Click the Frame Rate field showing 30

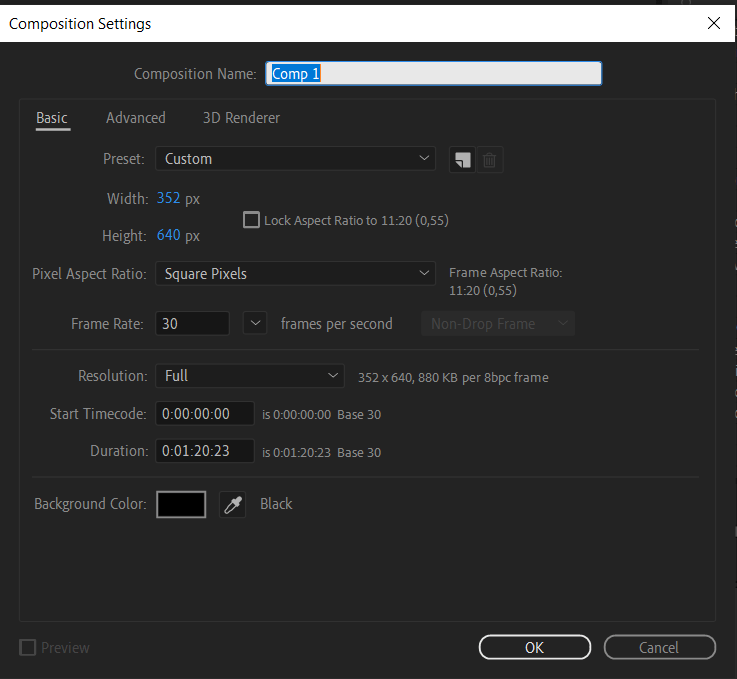tap(192, 323)
